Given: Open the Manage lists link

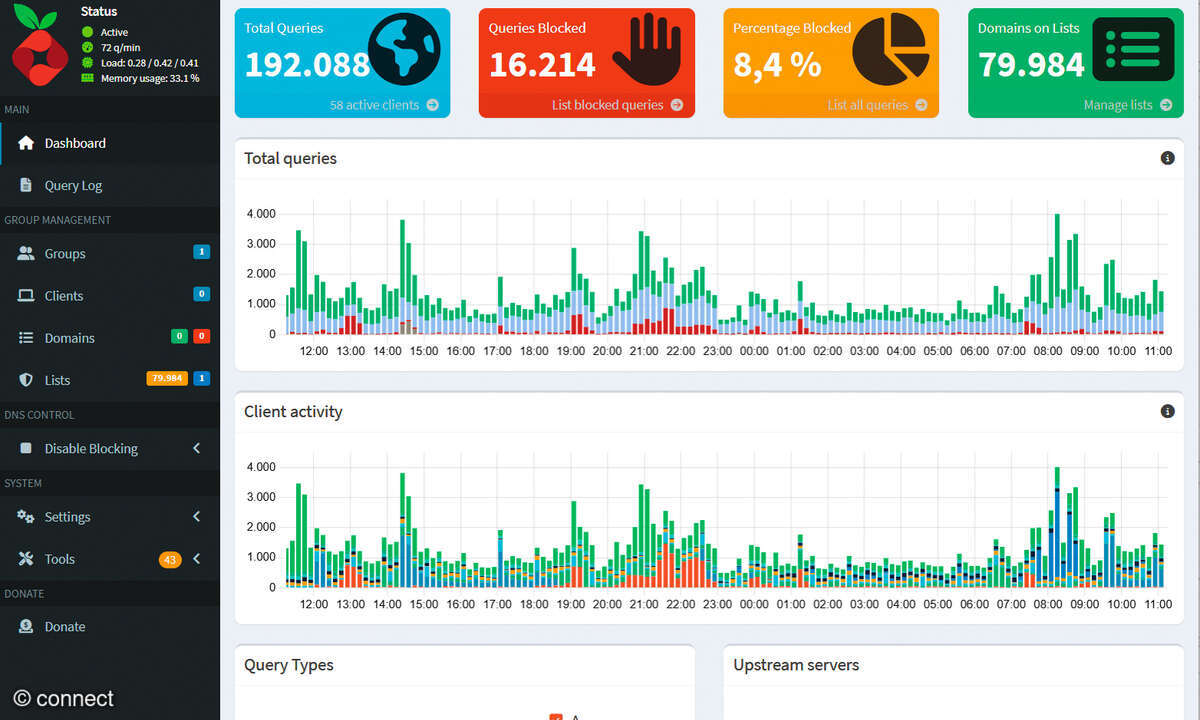Looking at the screenshot, I should coord(1120,104).
